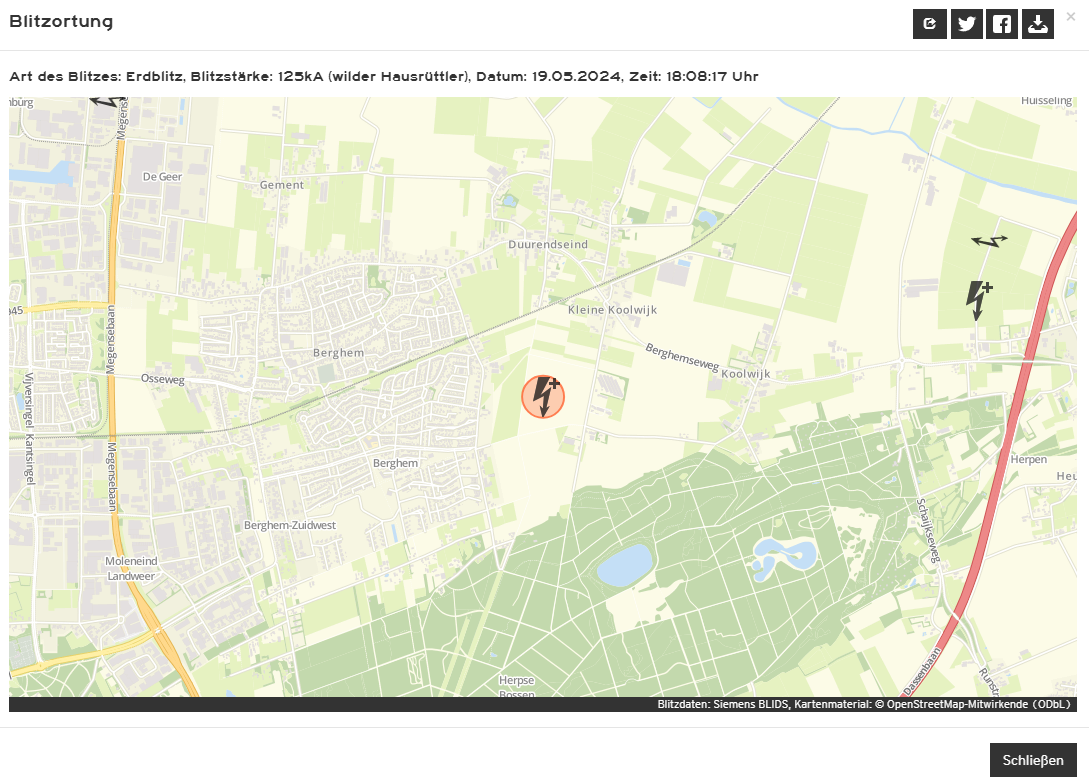Viewport: 1089px width, 784px height.
Task: Click the Herpen map label
Action: point(1029,459)
